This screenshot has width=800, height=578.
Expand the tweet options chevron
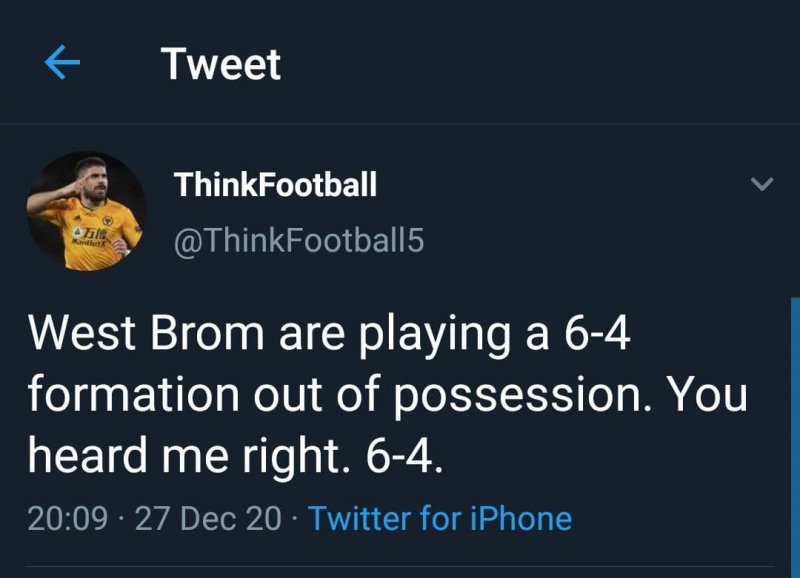tap(762, 185)
